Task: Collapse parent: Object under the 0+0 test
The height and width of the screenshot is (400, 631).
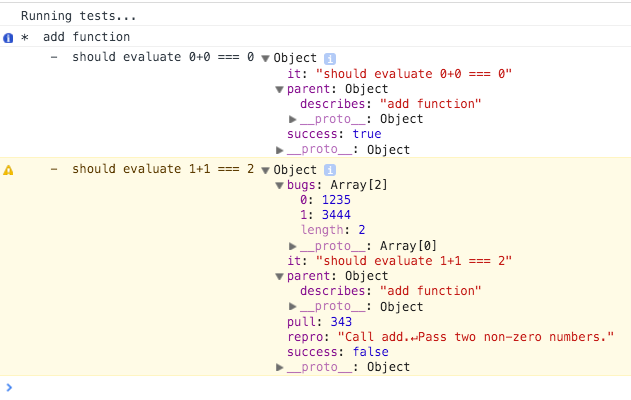Action: point(279,89)
